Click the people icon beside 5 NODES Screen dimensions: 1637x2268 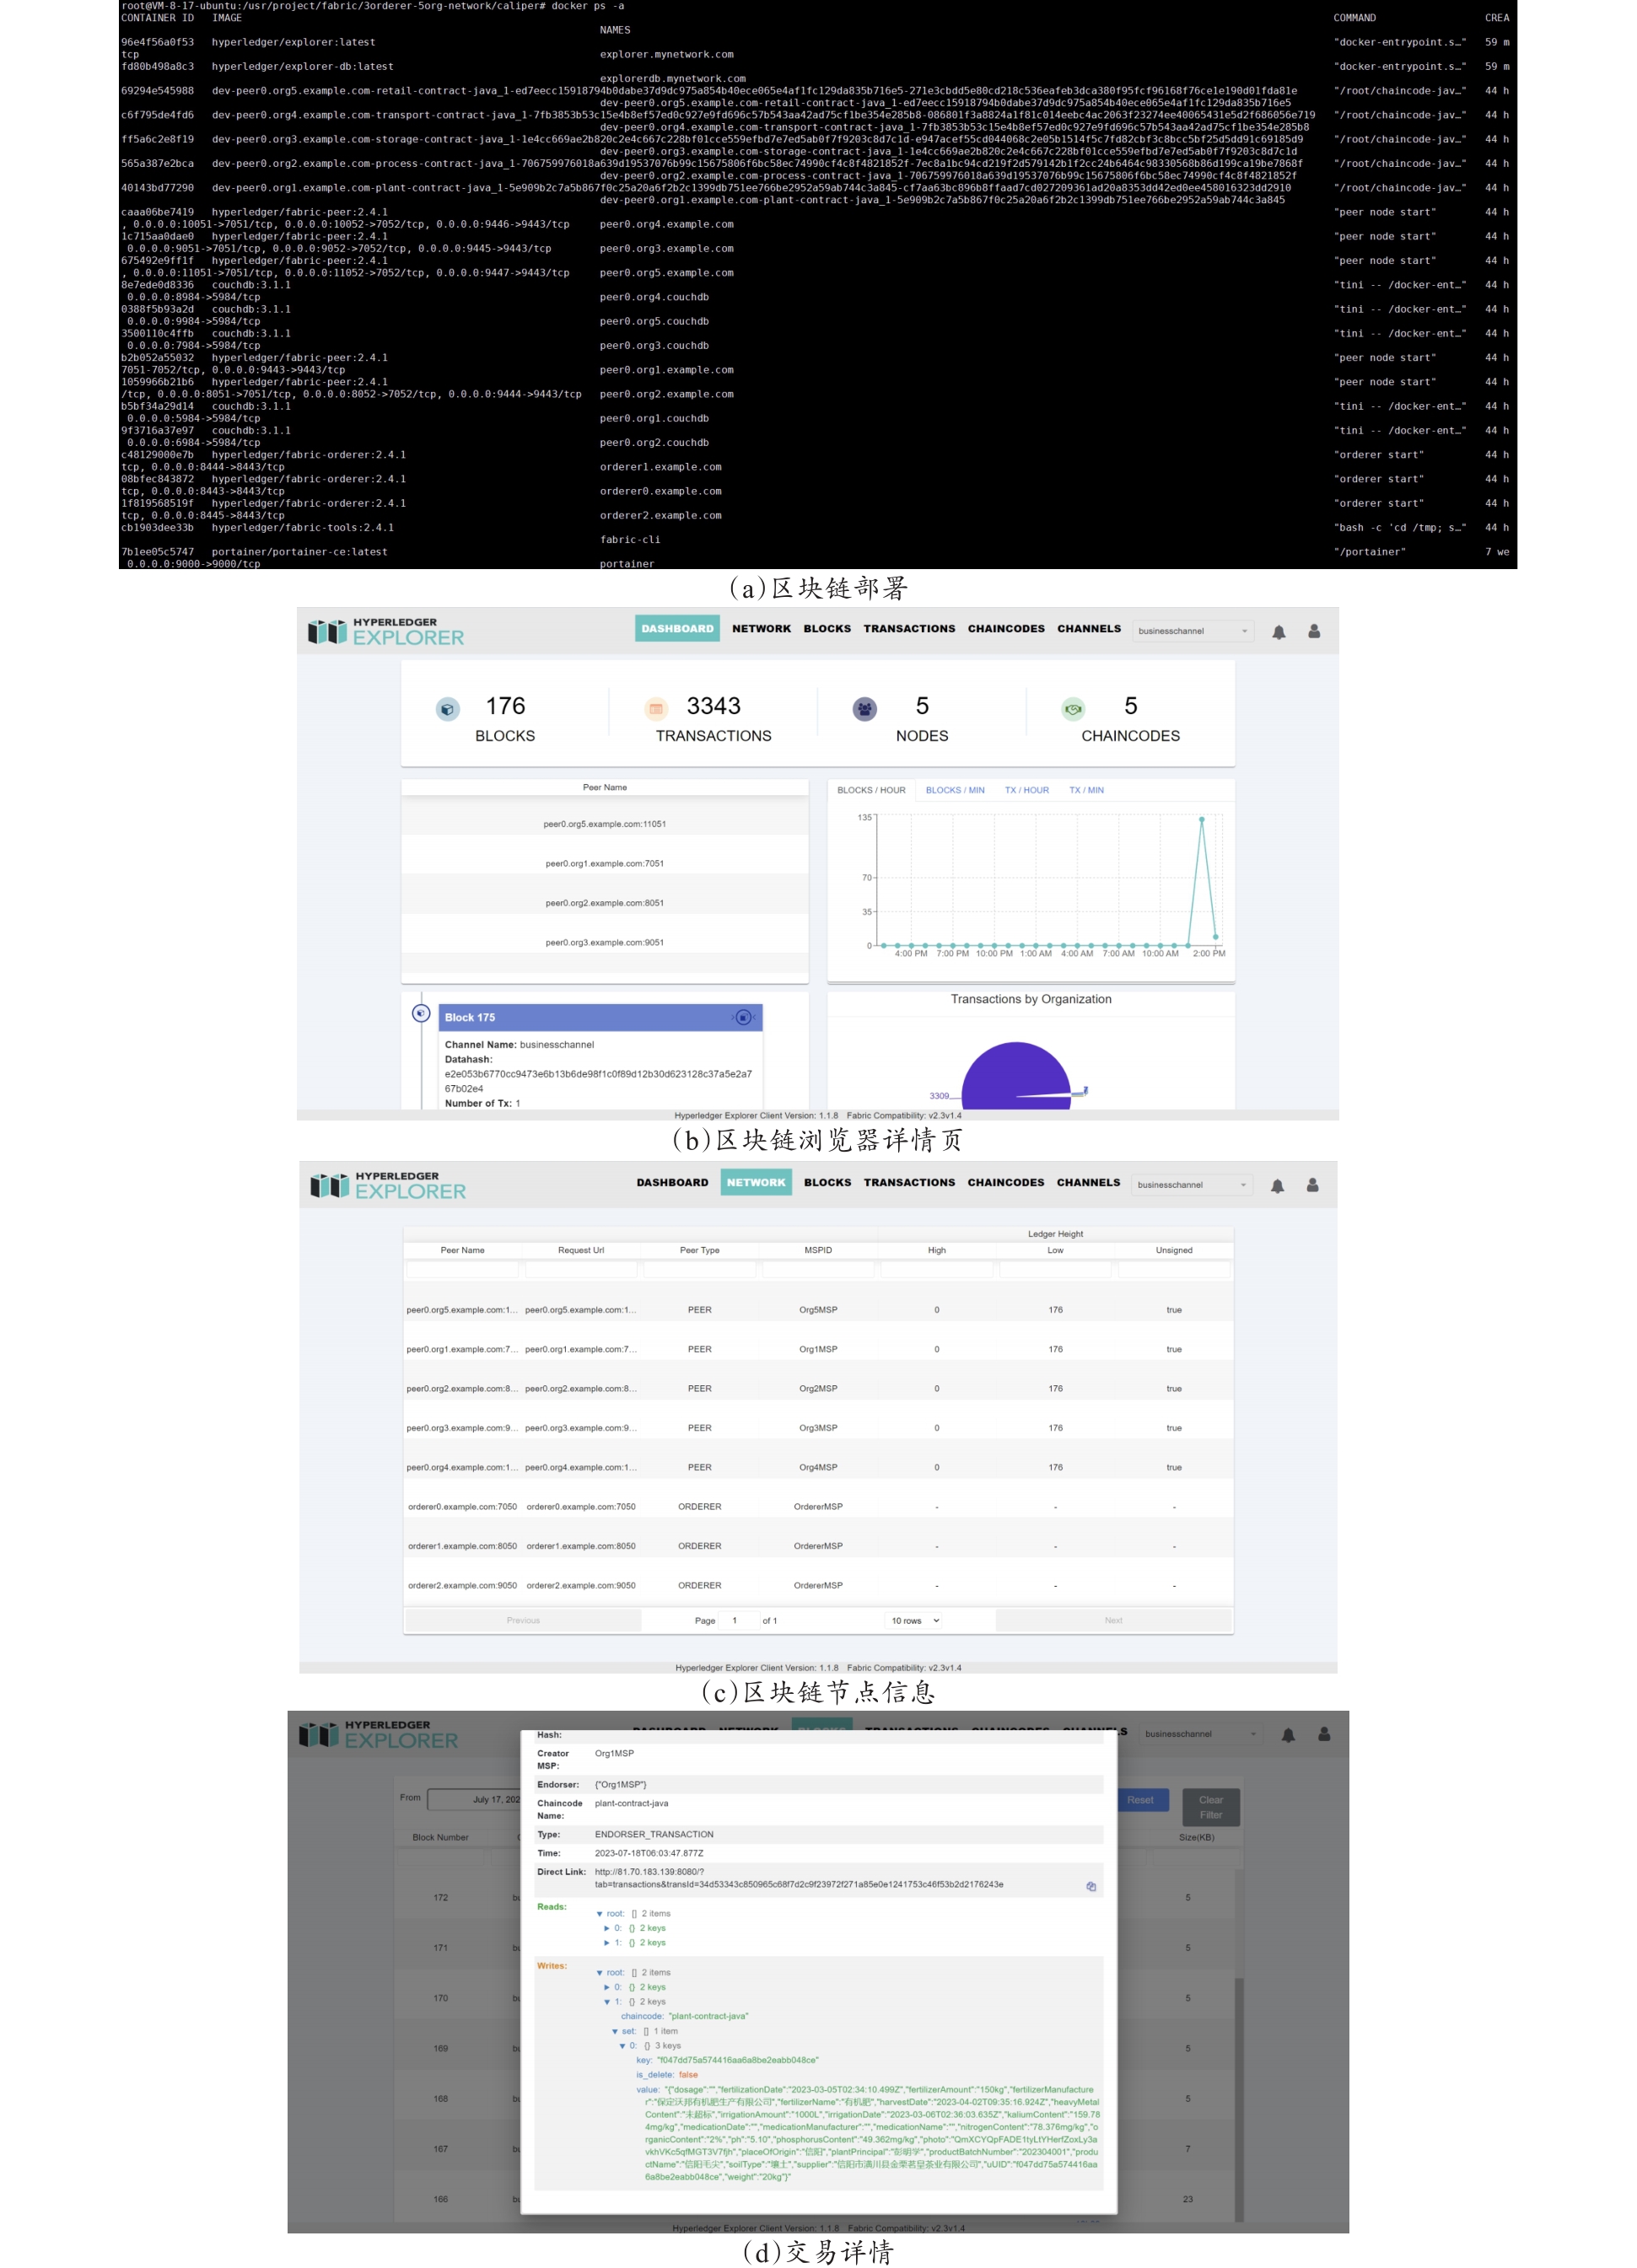click(x=865, y=709)
